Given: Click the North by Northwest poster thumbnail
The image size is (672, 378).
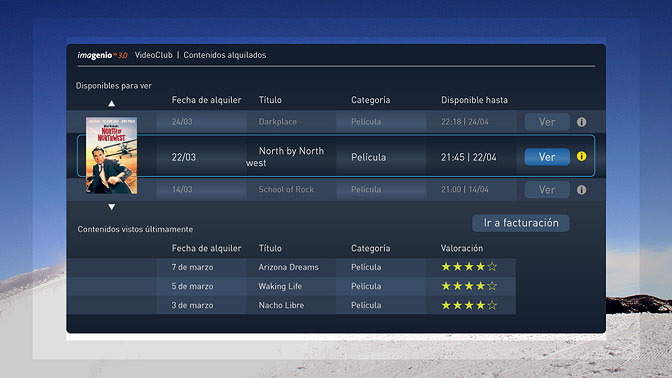Looking at the screenshot, I should tap(111, 155).
